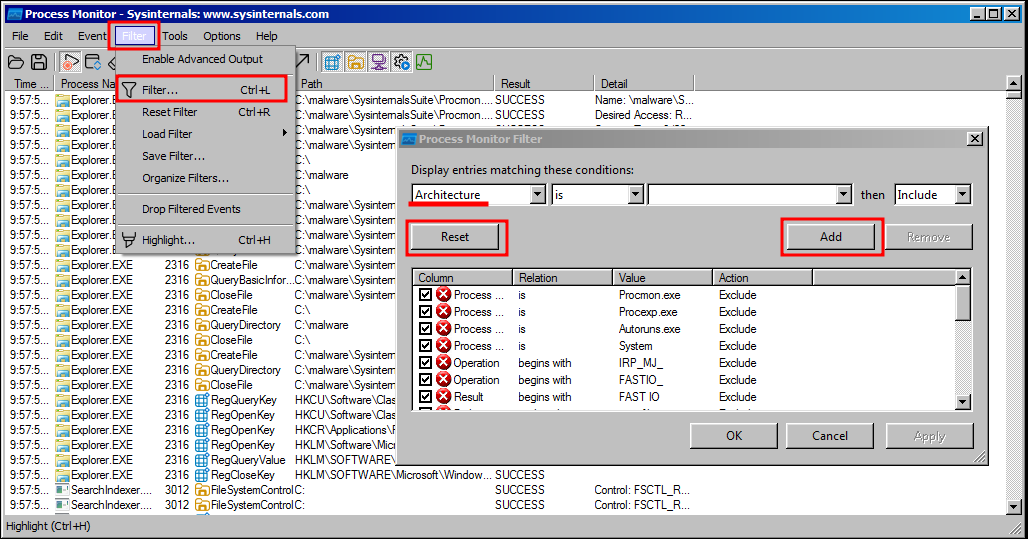Image resolution: width=1028 pixels, height=539 pixels.
Task: Click the registry icon beside RegQueryKey
Action: coord(202,400)
